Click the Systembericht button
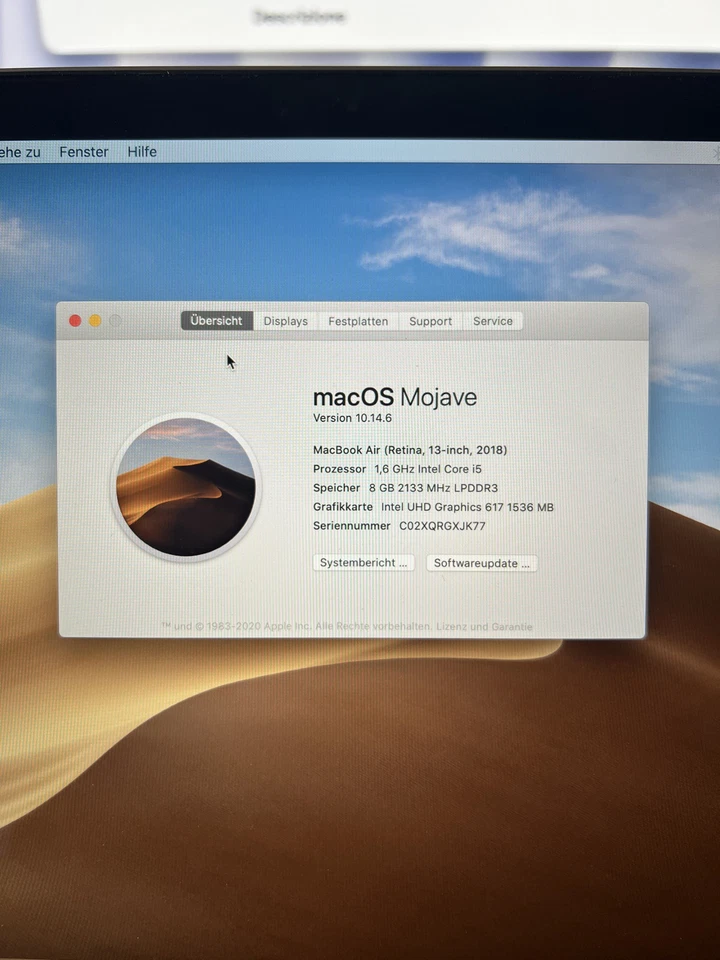Screen dimensions: 720x960 point(364,563)
